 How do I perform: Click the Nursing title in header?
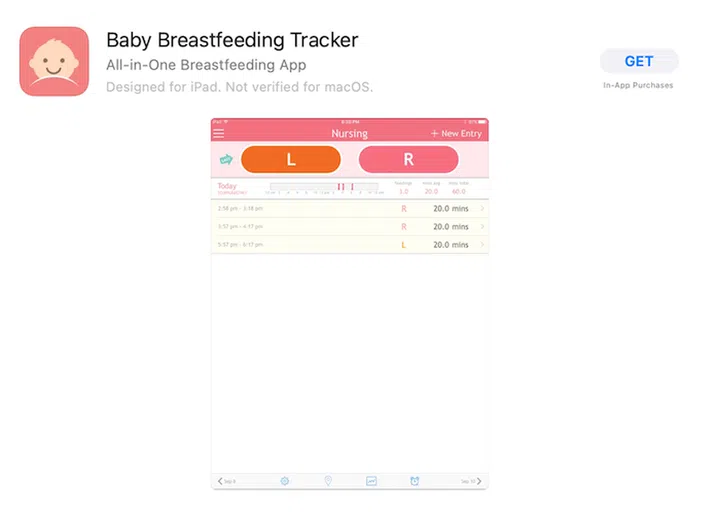(x=349, y=133)
